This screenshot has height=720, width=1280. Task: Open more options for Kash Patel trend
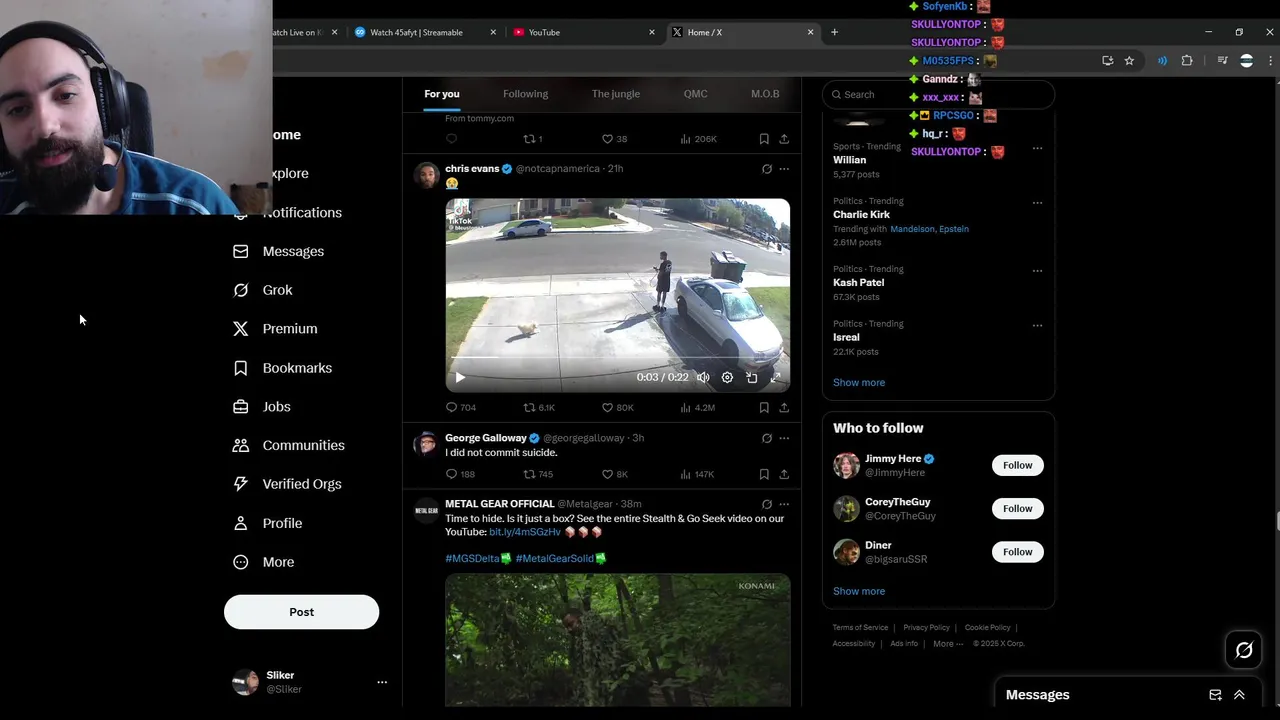[1037, 271]
